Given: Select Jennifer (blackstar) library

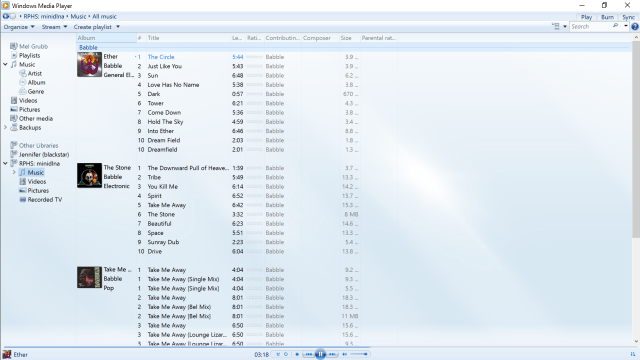Looking at the screenshot, I should 40,154.
